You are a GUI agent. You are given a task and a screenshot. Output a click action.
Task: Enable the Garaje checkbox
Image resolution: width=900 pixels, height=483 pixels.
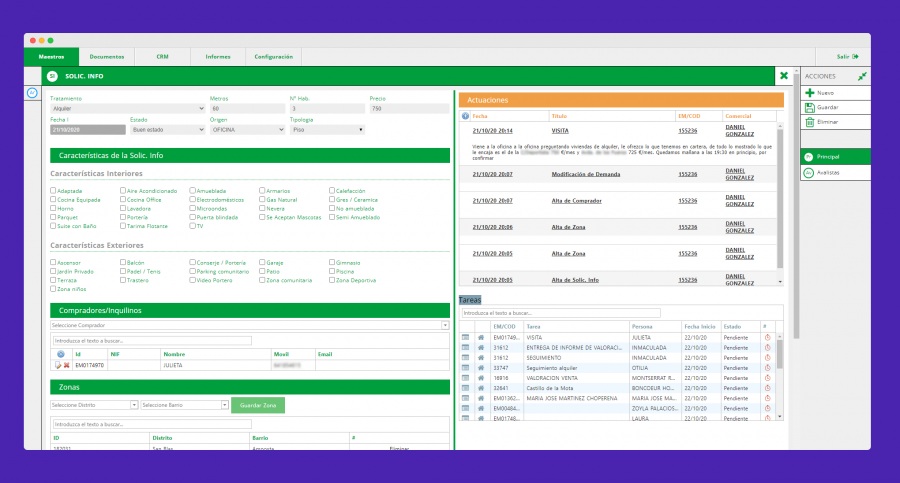pyautogui.click(x=262, y=262)
